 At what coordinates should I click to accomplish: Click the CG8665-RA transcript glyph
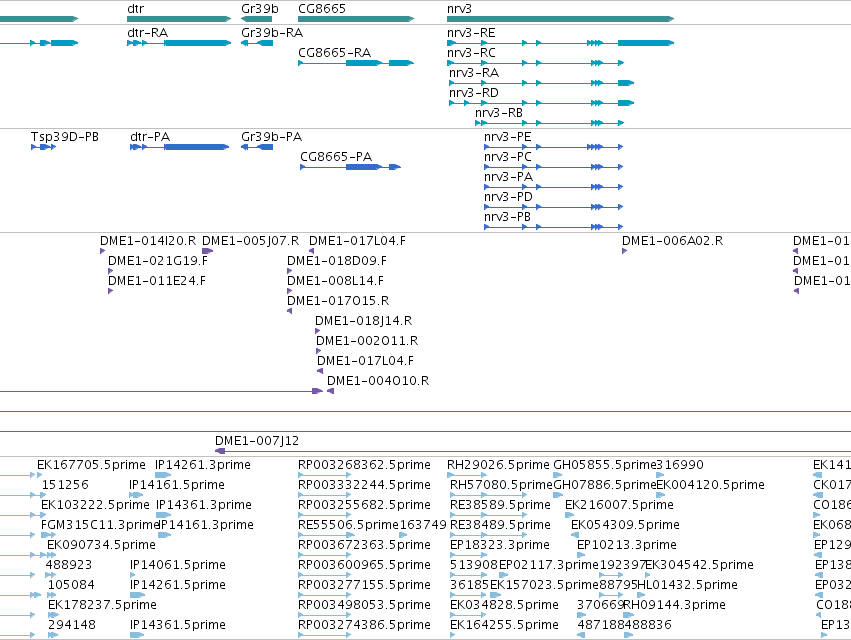click(356, 63)
